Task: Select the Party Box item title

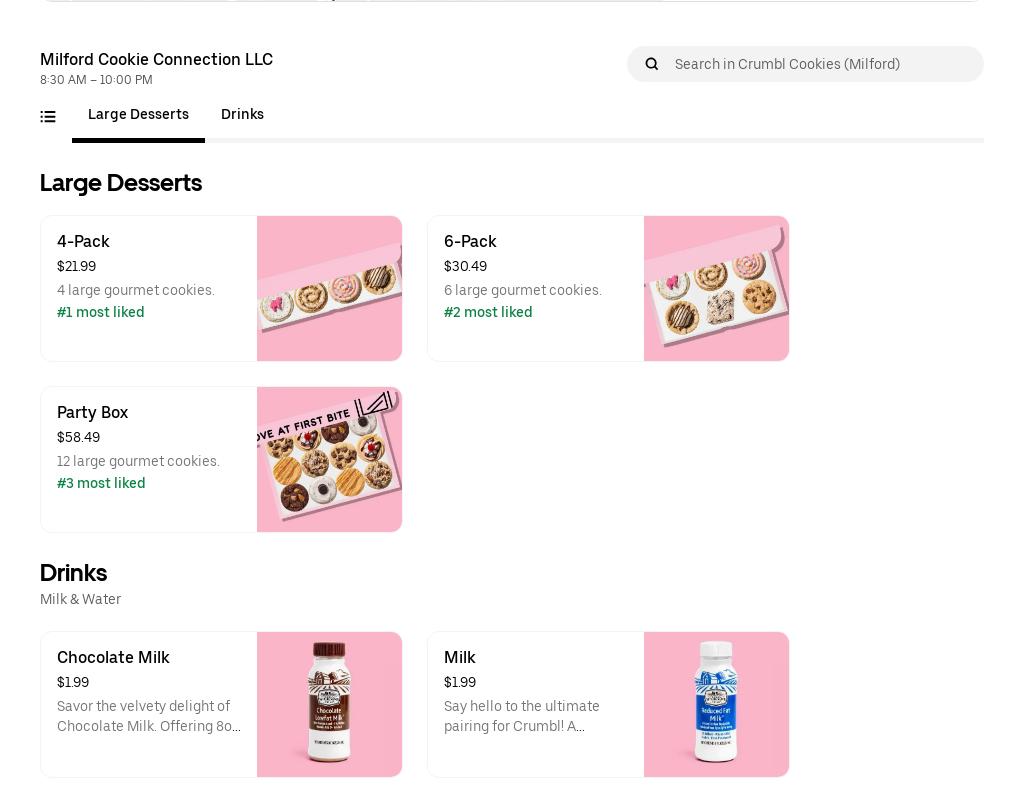Action: tap(92, 413)
